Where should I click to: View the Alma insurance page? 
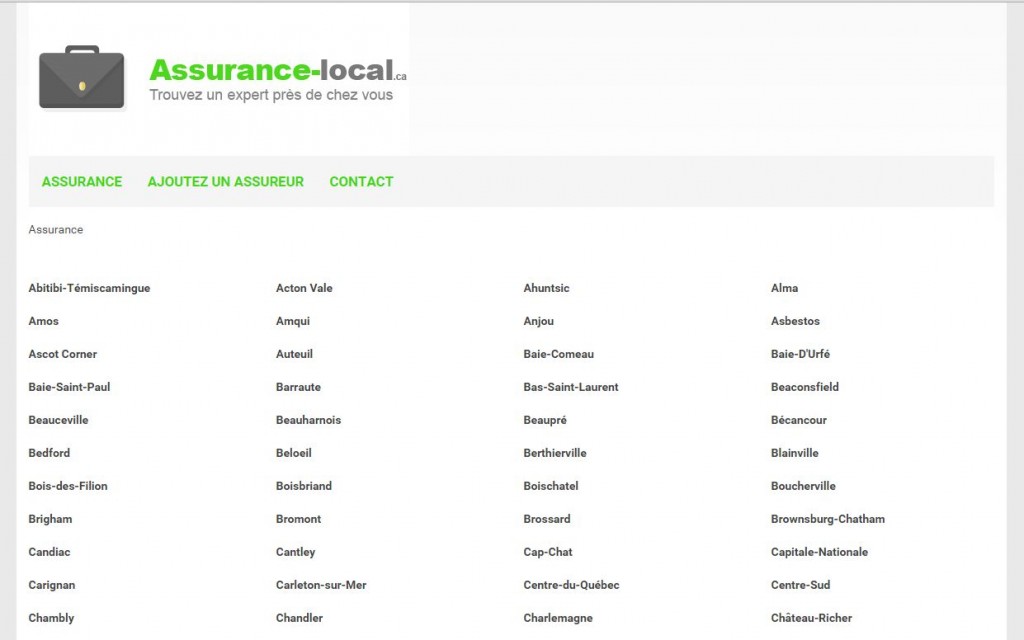pyautogui.click(x=784, y=288)
